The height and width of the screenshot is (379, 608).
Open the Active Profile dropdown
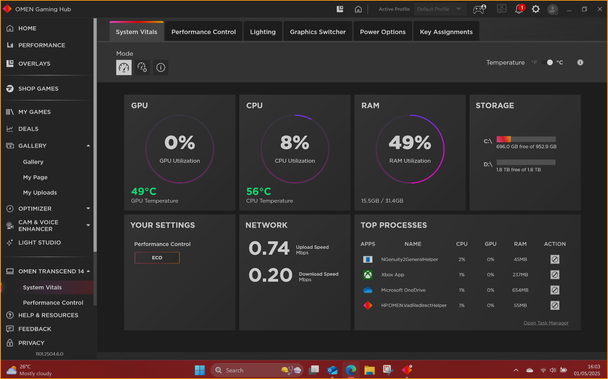[x=439, y=9]
